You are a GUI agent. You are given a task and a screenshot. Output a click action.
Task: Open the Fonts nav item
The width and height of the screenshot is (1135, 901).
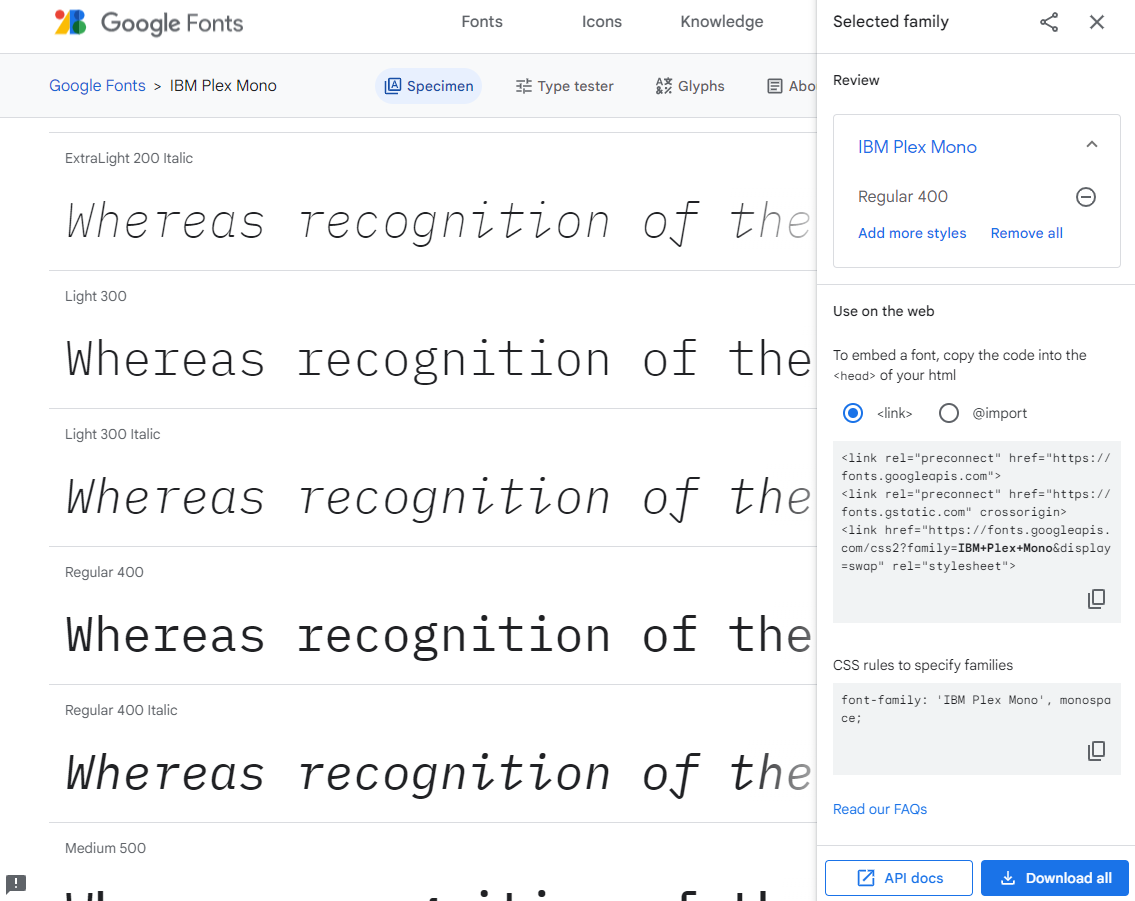pos(482,22)
